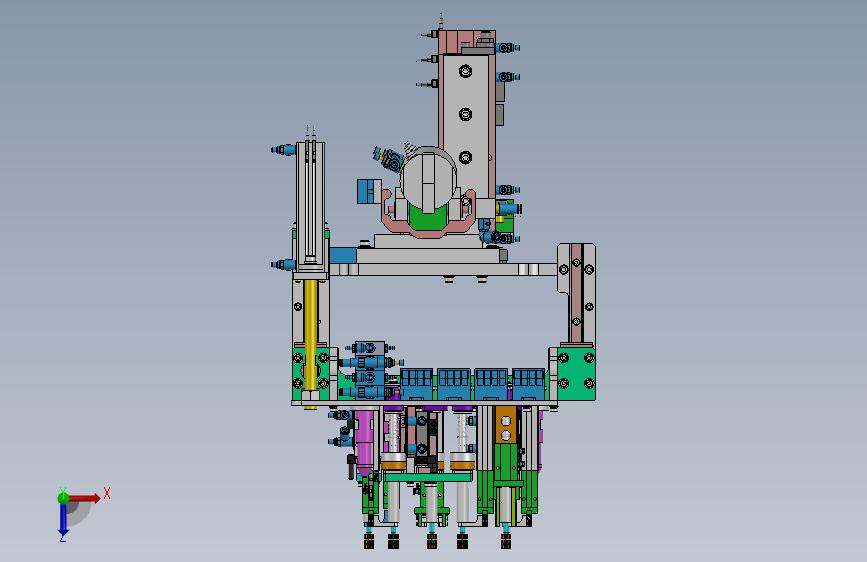Image resolution: width=867 pixels, height=562 pixels.
Task: Select the long horizontal gray crossbar plate
Action: [442, 269]
